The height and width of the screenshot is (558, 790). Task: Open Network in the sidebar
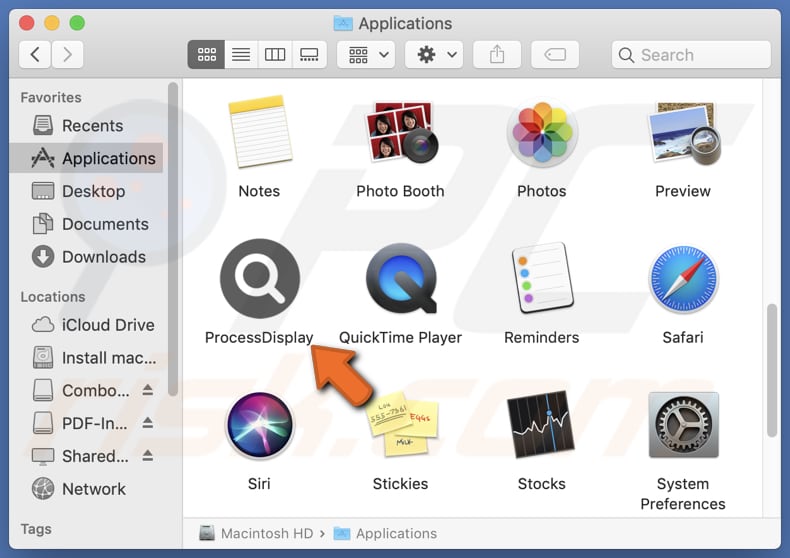click(x=86, y=489)
